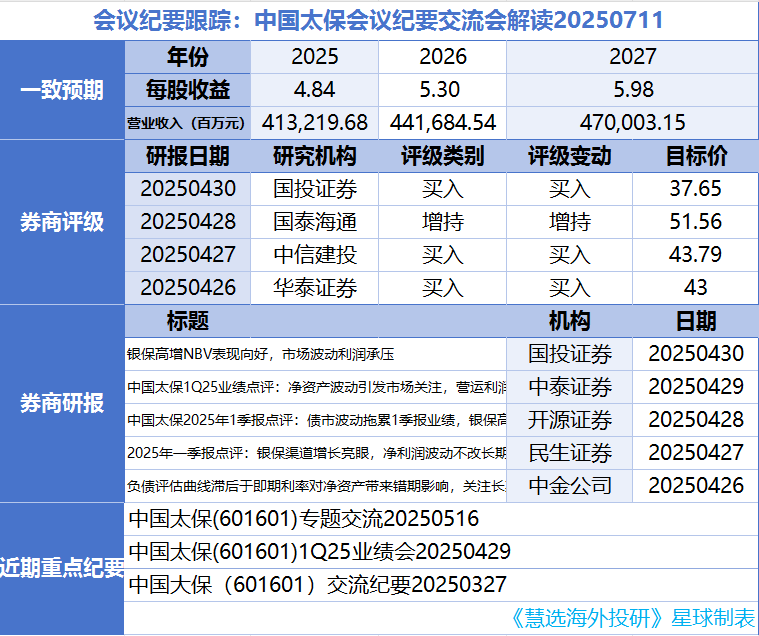The height and width of the screenshot is (636, 759).
Task: Click the 华泰证券 rating row institution
Action: 315,288
